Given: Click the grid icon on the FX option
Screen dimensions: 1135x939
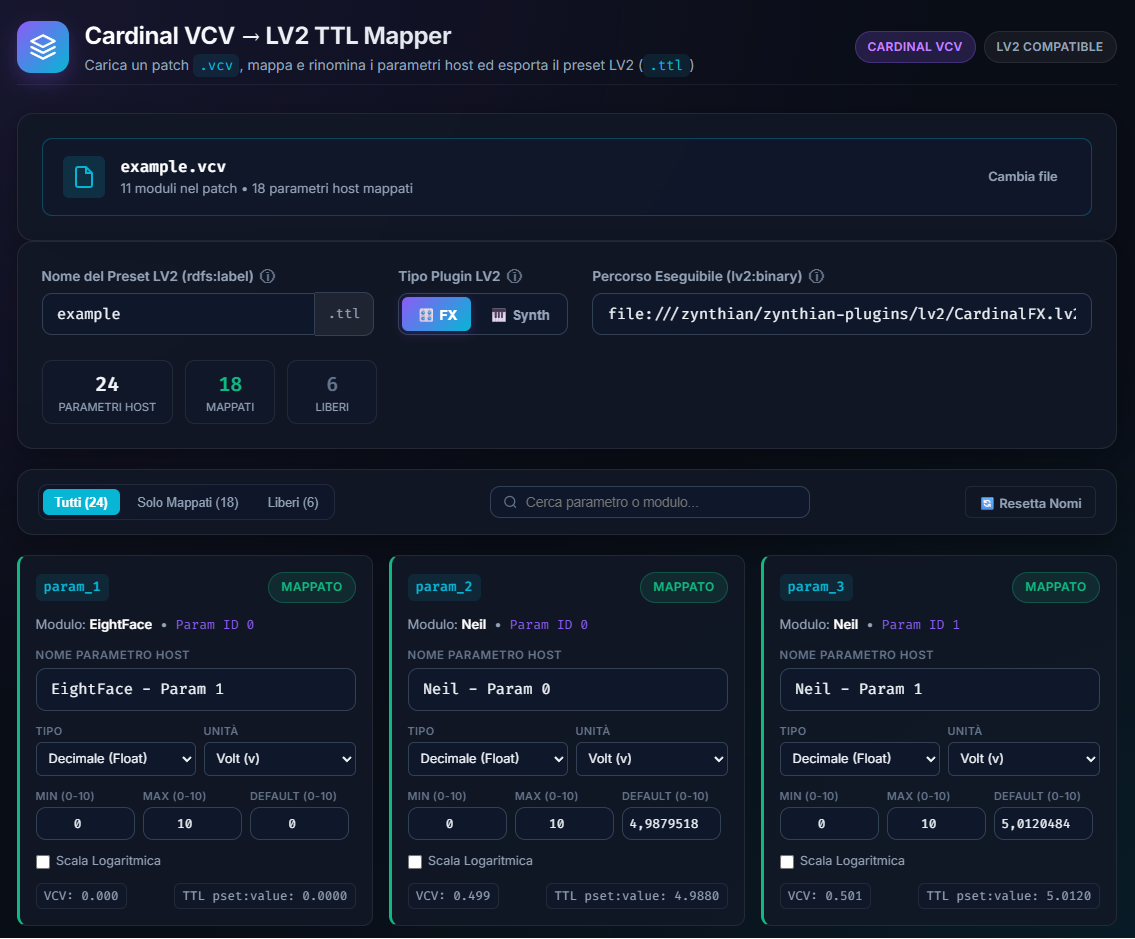Looking at the screenshot, I should click(x=426, y=315).
